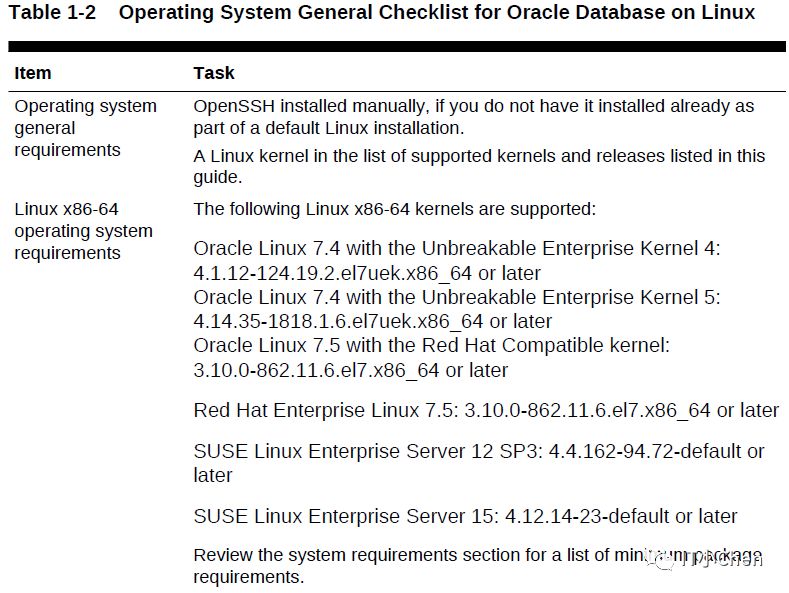Click the following Linux x86-64 kernels line
This screenshot has height=593, width=789.
click(x=394, y=209)
